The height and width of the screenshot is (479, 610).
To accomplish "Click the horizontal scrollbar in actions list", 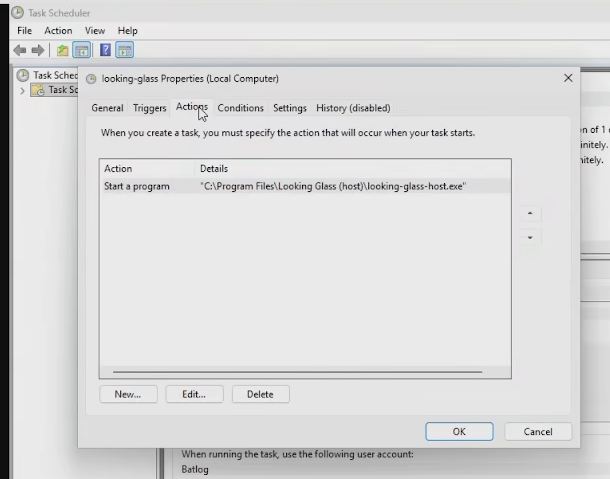I will pyautogui.click(x=298, y=372).
